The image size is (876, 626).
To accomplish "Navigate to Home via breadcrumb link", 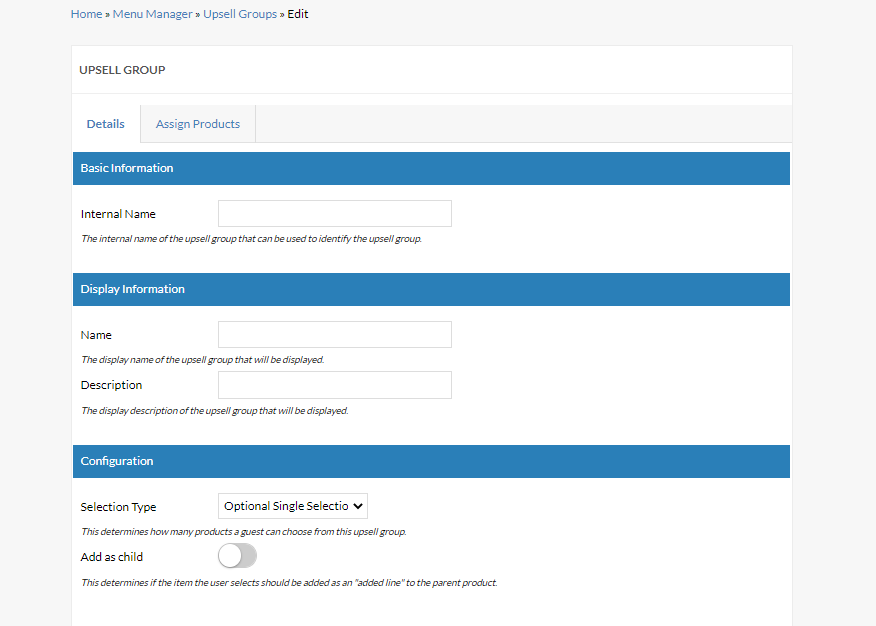I will pos(86,13).
